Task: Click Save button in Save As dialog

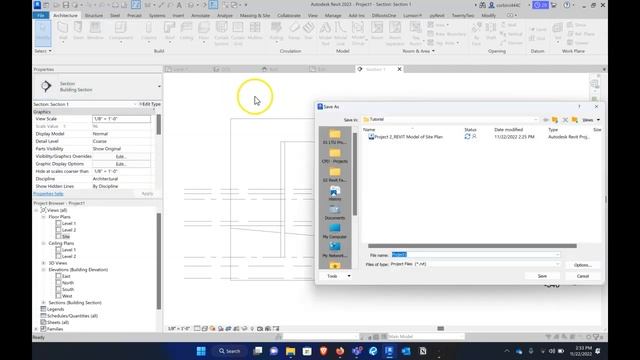Action: click(542, 276)
